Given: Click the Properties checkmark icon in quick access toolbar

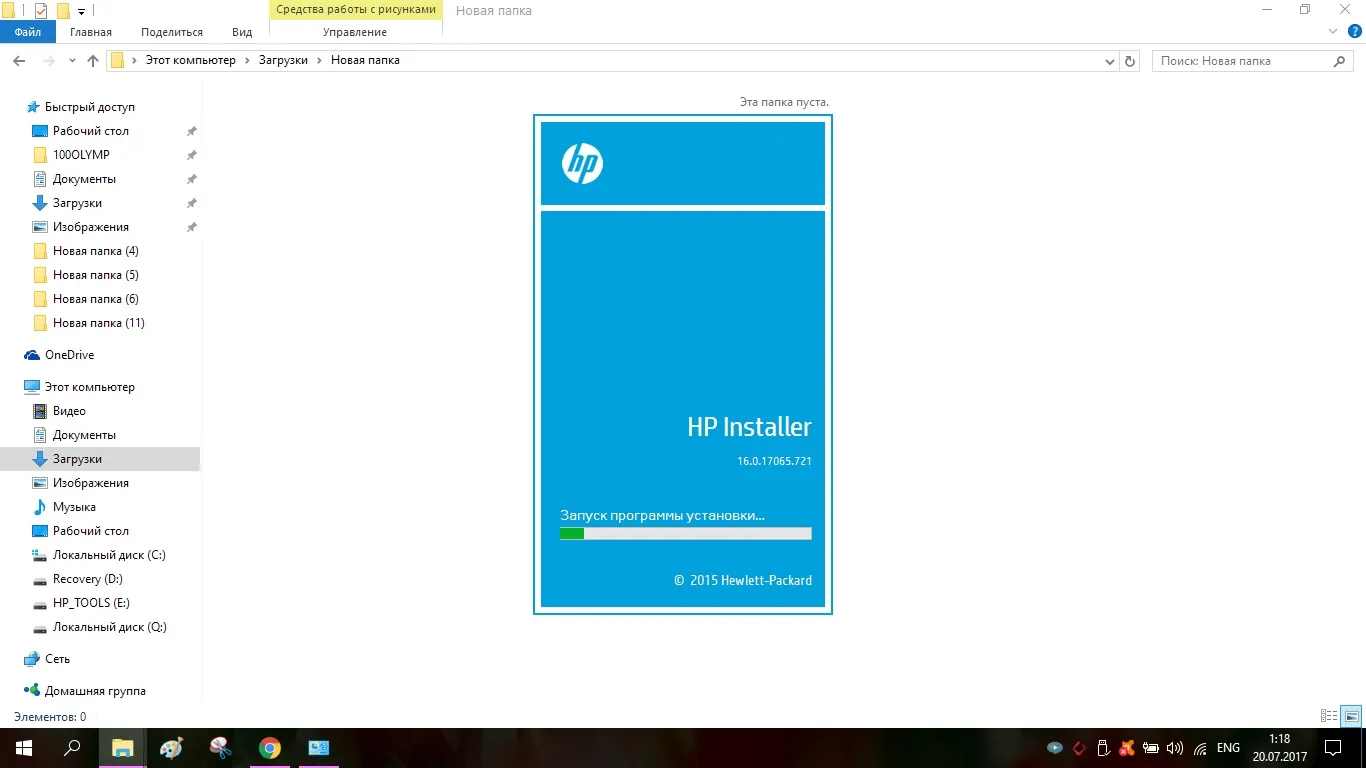Looking at the screenshot, I should coord(41,11).
